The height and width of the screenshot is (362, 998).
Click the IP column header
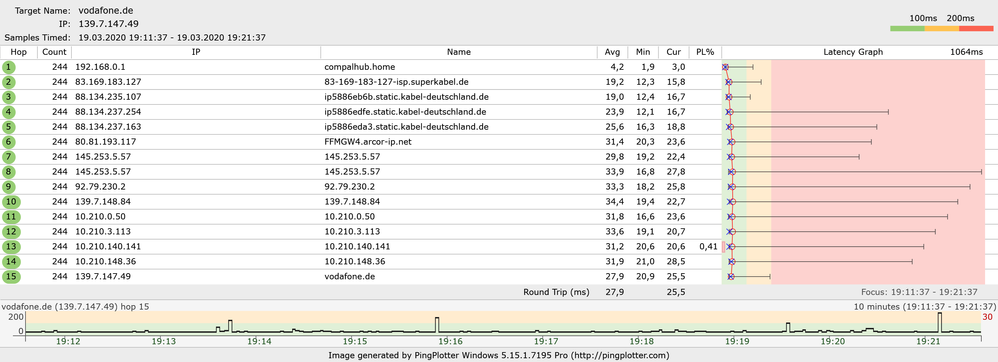pyautogui.click(x=196, y=52)
